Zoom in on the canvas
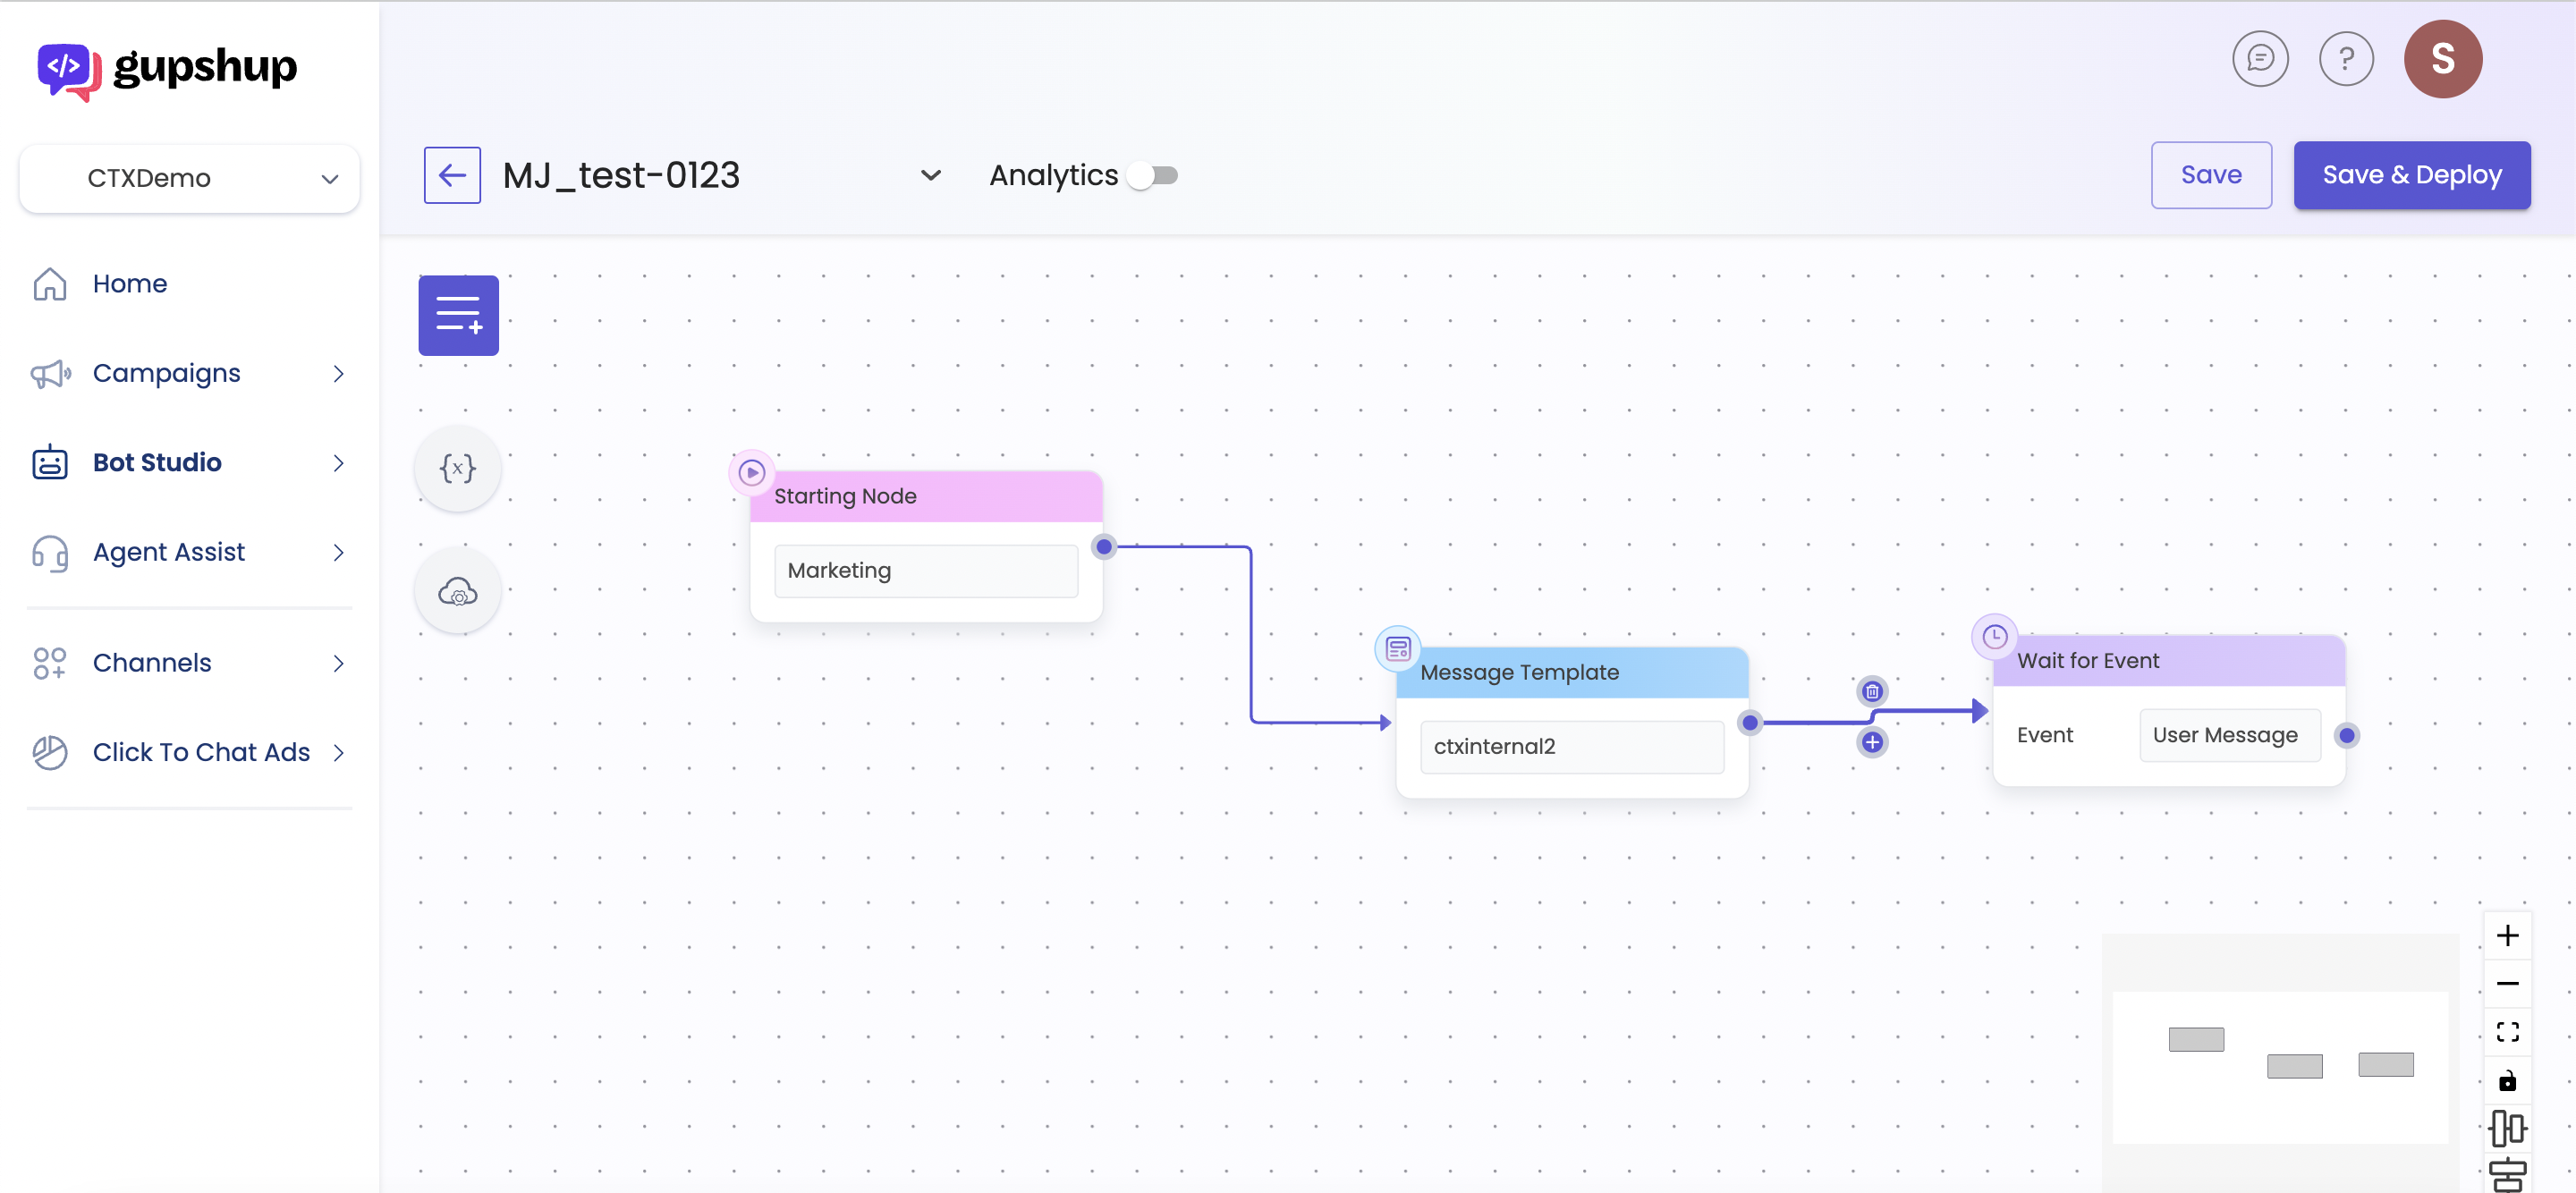Screen dimensions: 2576x1193 [2507, 936]
